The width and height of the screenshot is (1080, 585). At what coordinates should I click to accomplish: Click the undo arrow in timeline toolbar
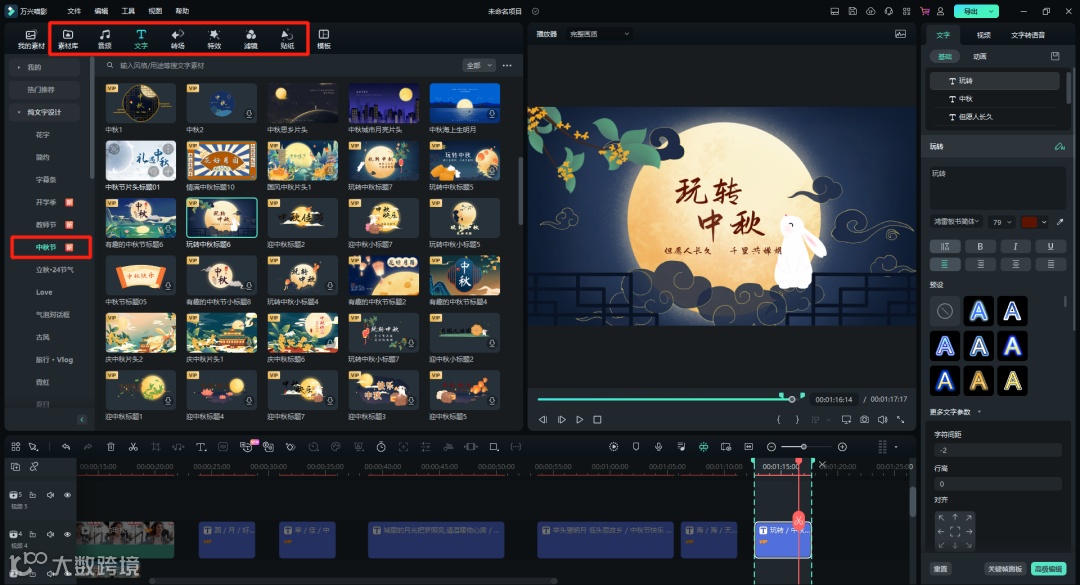click(x=66, y=447)
